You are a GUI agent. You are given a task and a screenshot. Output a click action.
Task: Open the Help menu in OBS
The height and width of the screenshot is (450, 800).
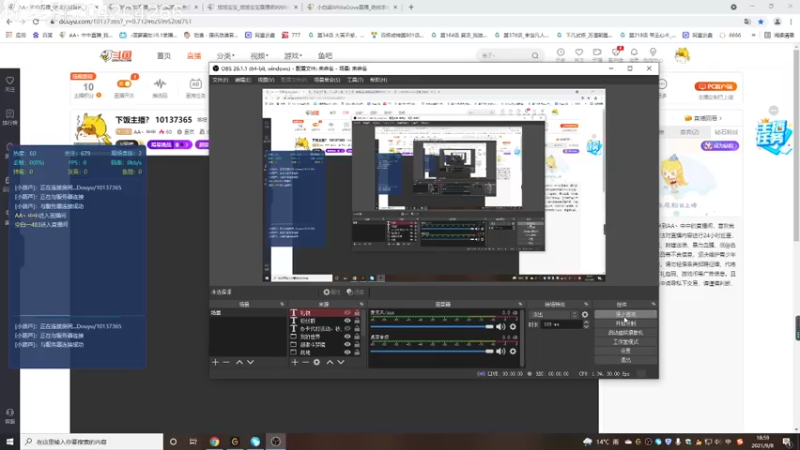coord(378,80)
